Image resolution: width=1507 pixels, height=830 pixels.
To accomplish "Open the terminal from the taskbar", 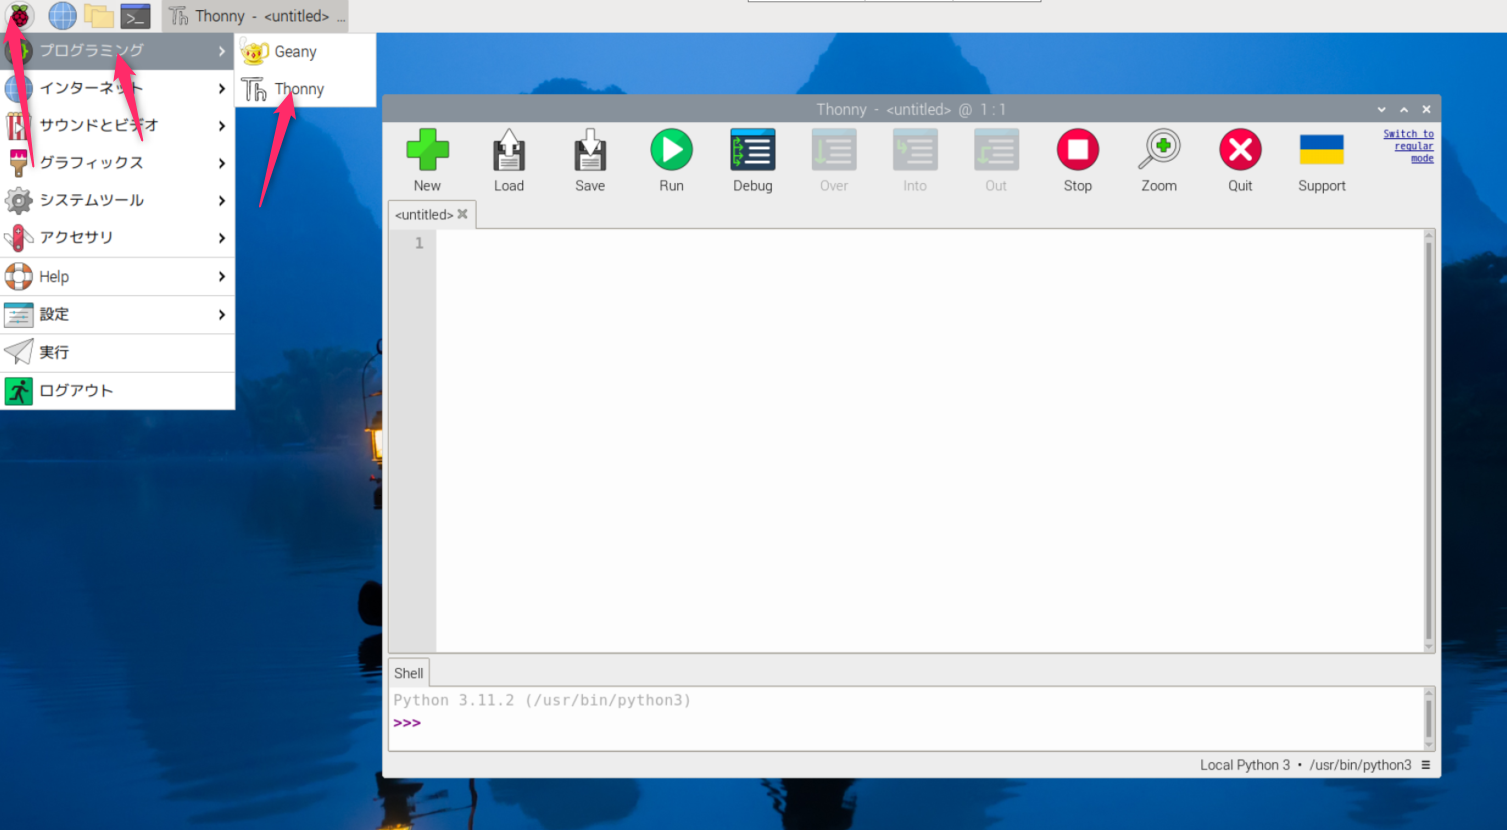I will click(x=135, y=15).
